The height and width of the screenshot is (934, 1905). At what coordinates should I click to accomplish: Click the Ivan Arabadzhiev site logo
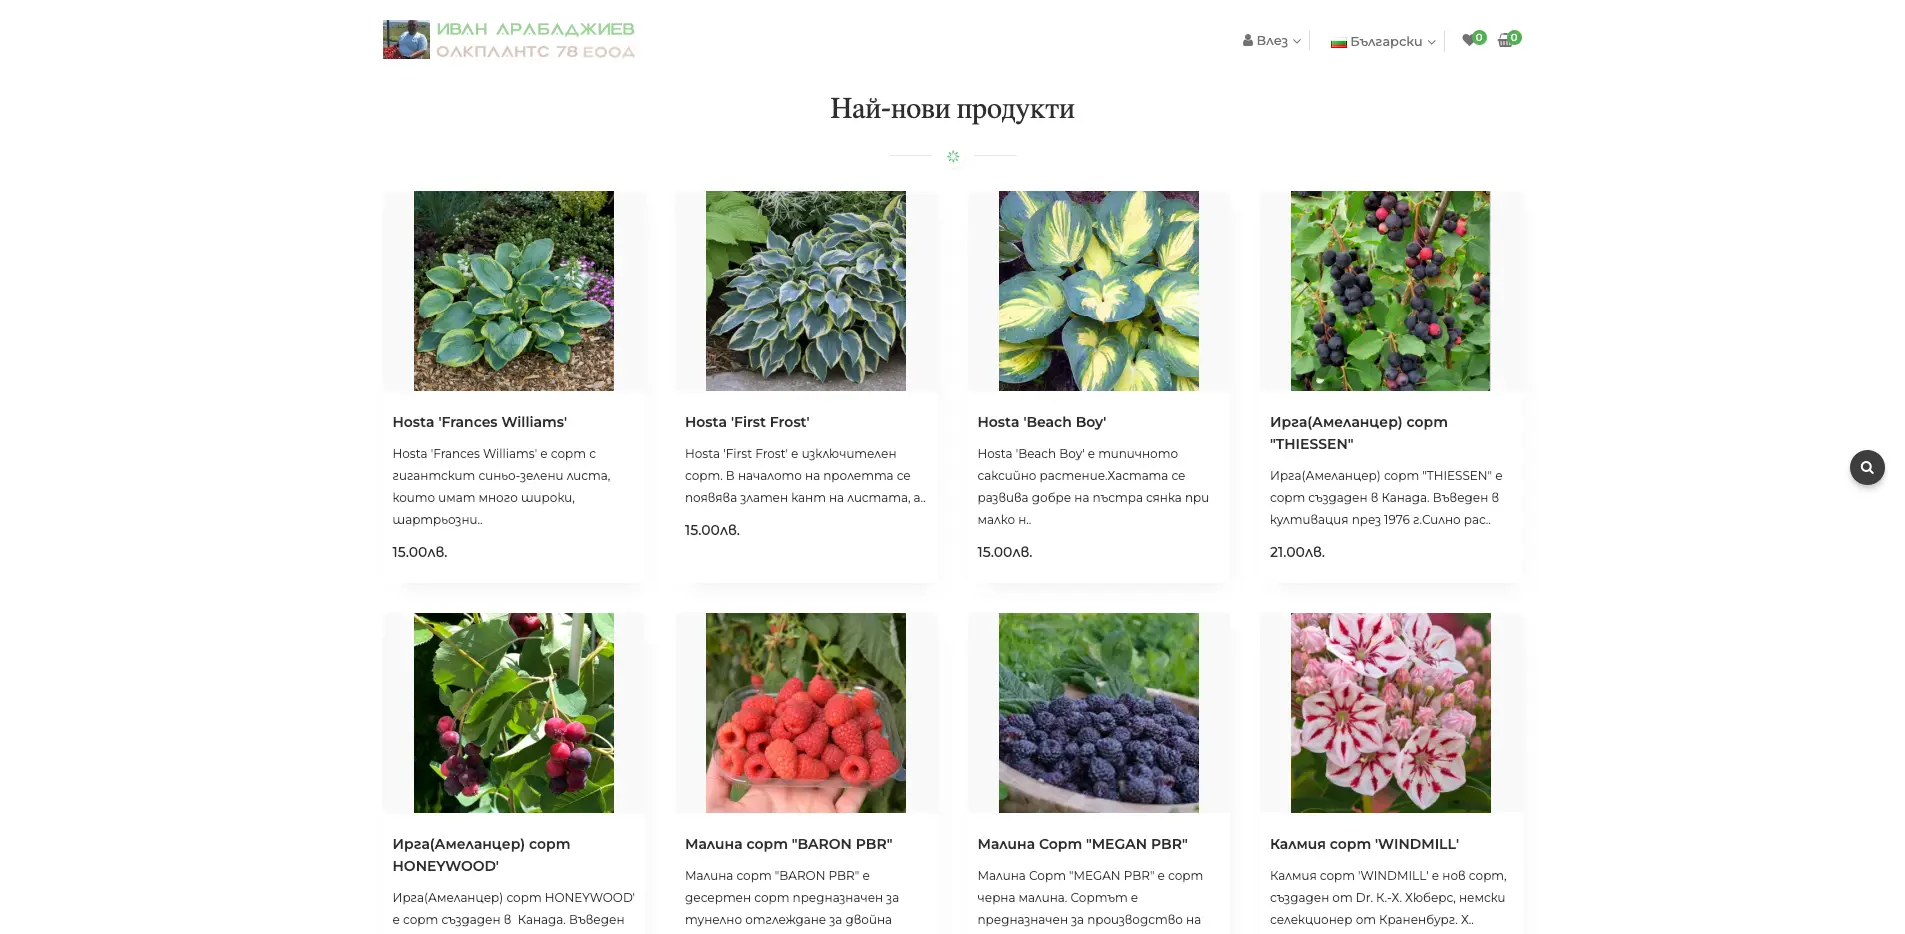pyautogui.click(x=509, y=40)
